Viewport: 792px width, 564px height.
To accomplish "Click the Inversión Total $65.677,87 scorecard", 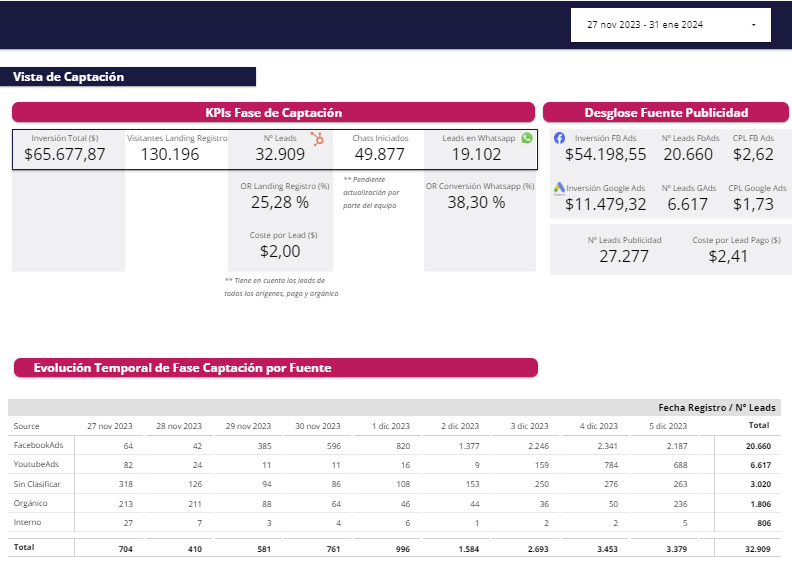I will [x=65, y=148].
